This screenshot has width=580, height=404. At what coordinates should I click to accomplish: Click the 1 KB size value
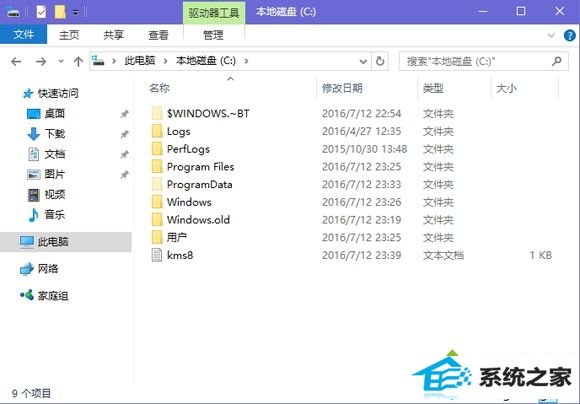pos(540,255)
